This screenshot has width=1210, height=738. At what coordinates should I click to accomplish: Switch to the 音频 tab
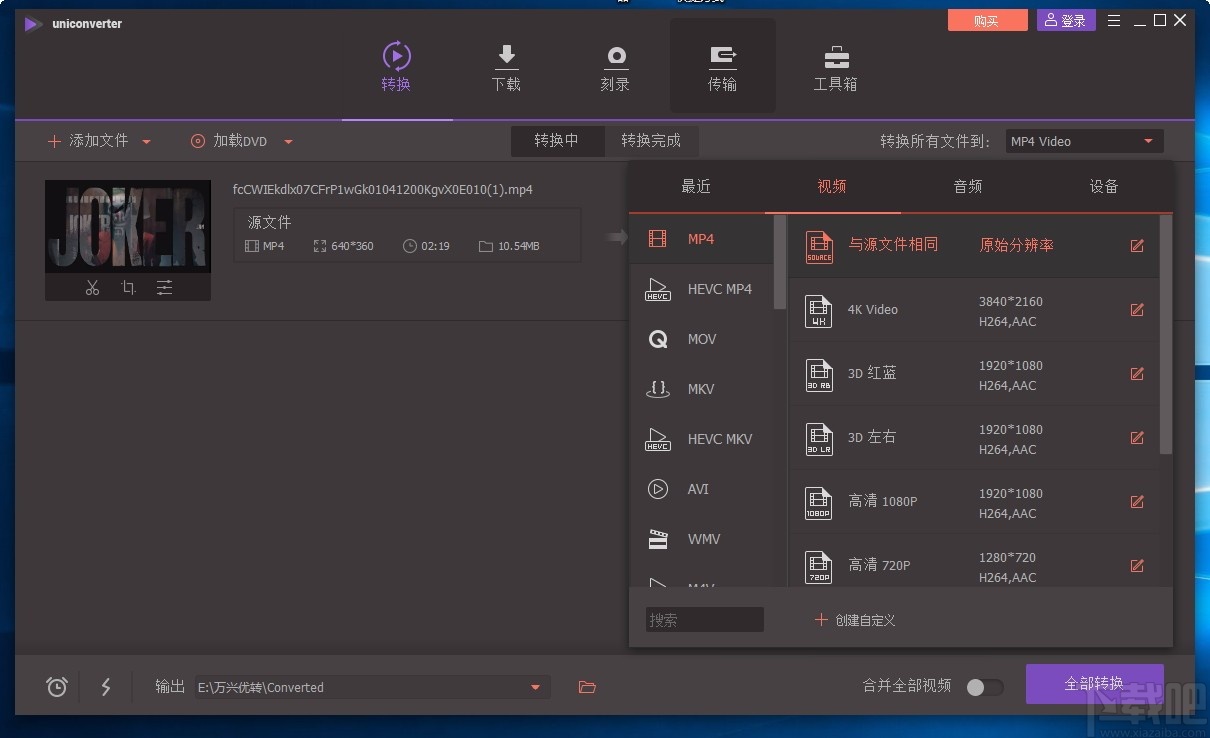[x=966, y=186]
